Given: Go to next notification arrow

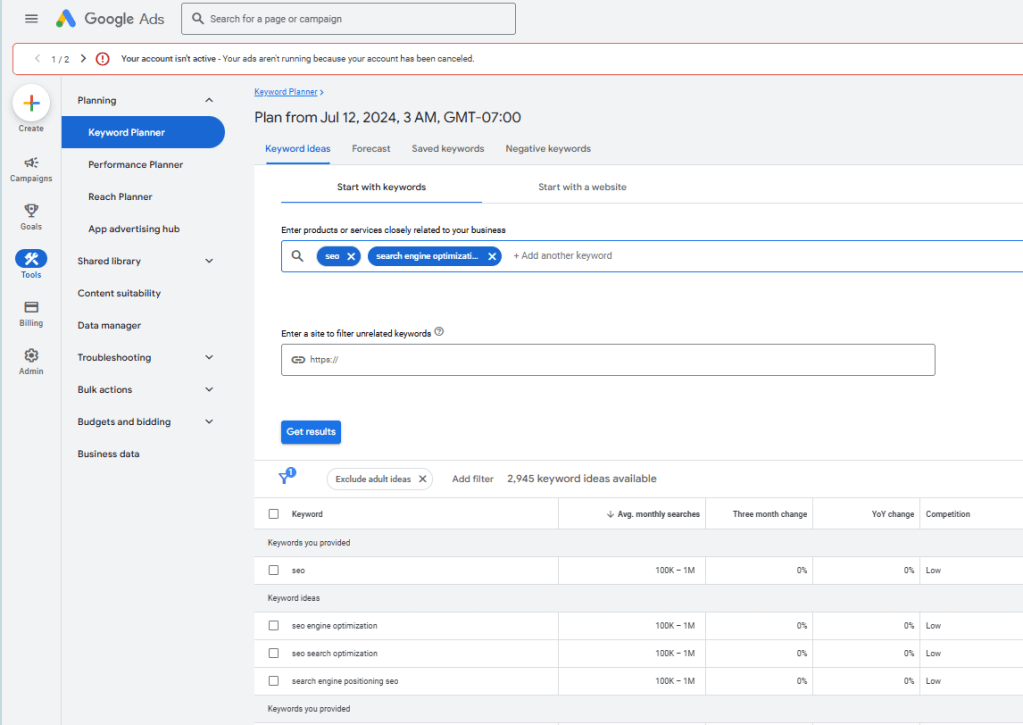Looking at the screenshot, I should [x=83, y=59].
